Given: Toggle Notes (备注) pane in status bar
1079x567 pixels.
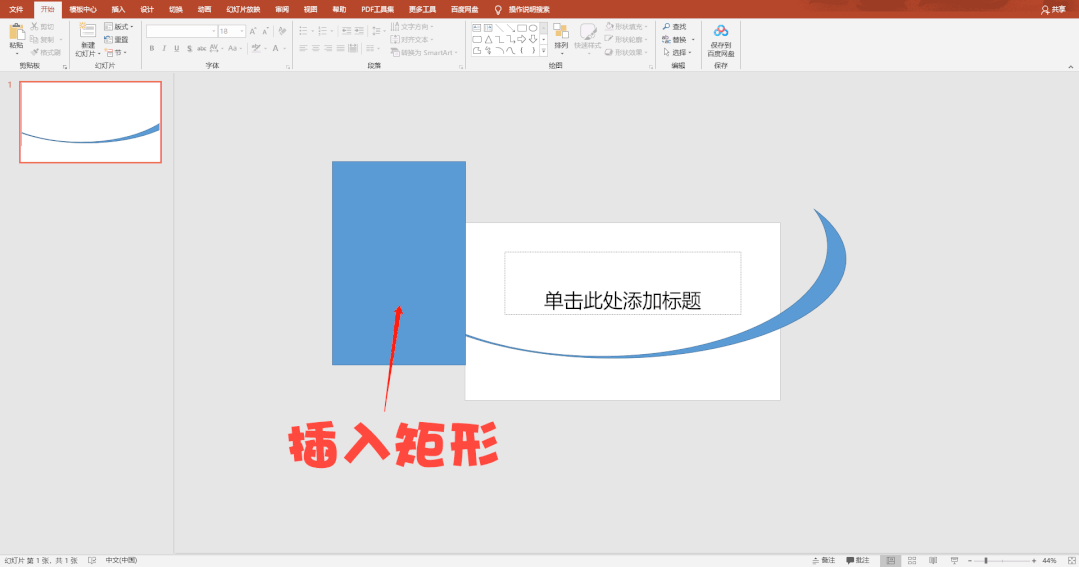Looking at the screenshot, I should pyautogui.click(x=823, y=561).
